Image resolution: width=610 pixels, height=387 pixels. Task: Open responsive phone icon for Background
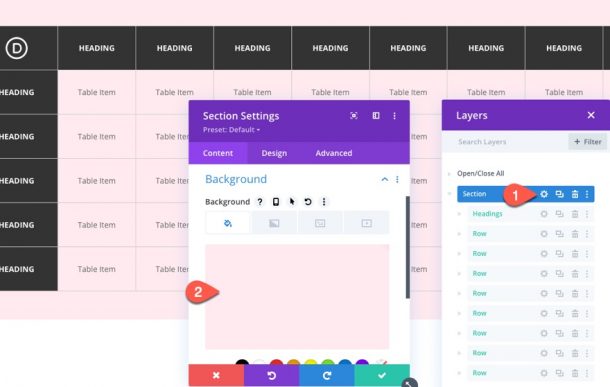(x=276, y=201)
